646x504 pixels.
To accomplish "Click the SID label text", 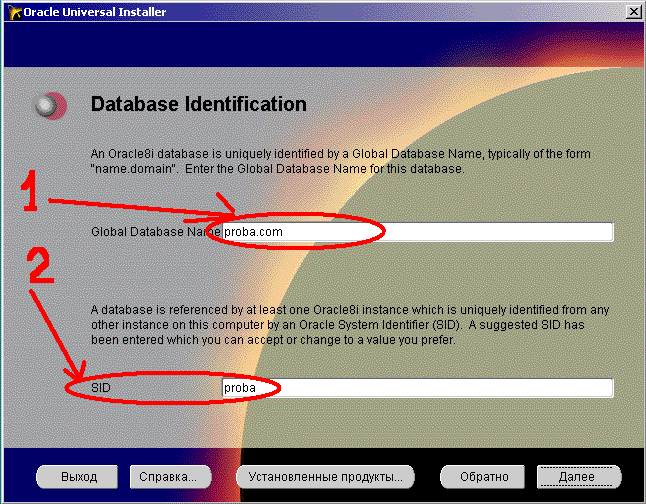I will [x=100, y=388].
